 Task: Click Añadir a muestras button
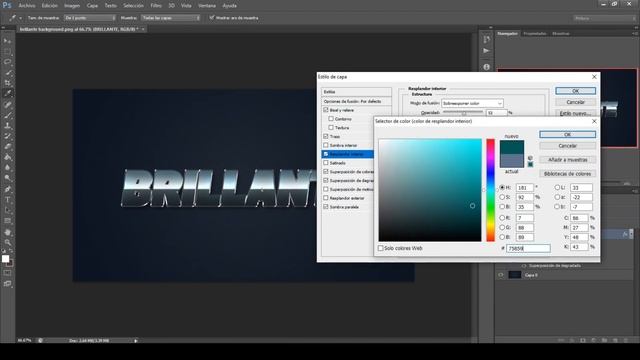[567, 160]
